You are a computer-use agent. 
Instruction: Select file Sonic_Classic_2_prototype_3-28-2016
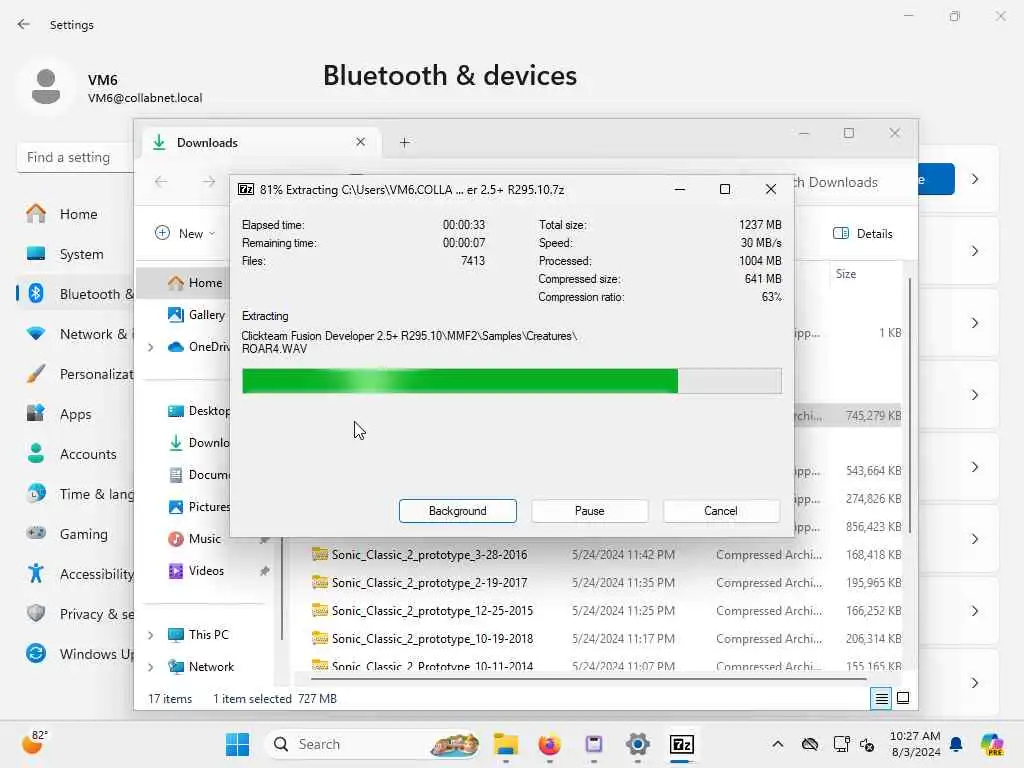429,554
